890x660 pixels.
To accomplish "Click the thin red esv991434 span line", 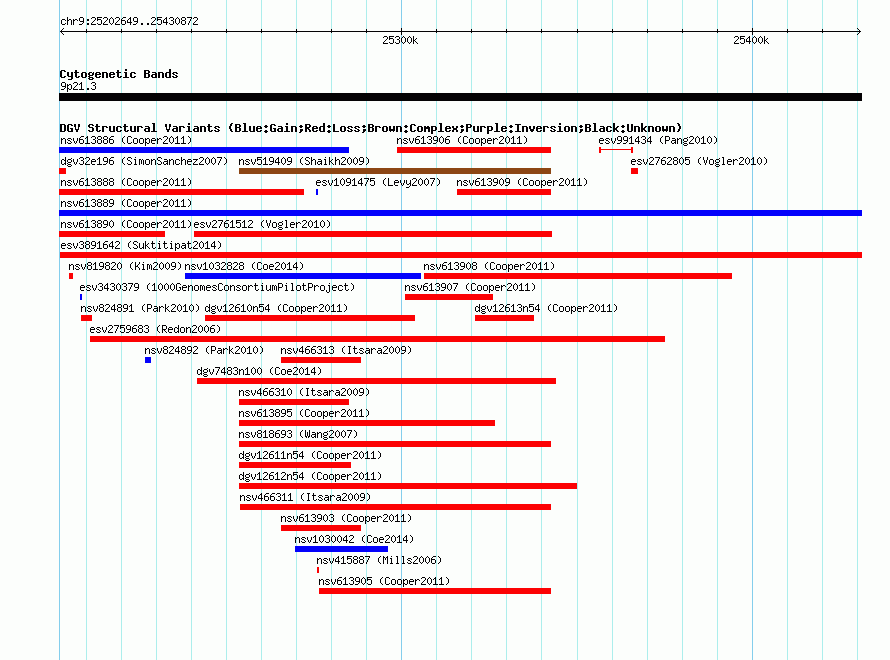I will 616,150.
